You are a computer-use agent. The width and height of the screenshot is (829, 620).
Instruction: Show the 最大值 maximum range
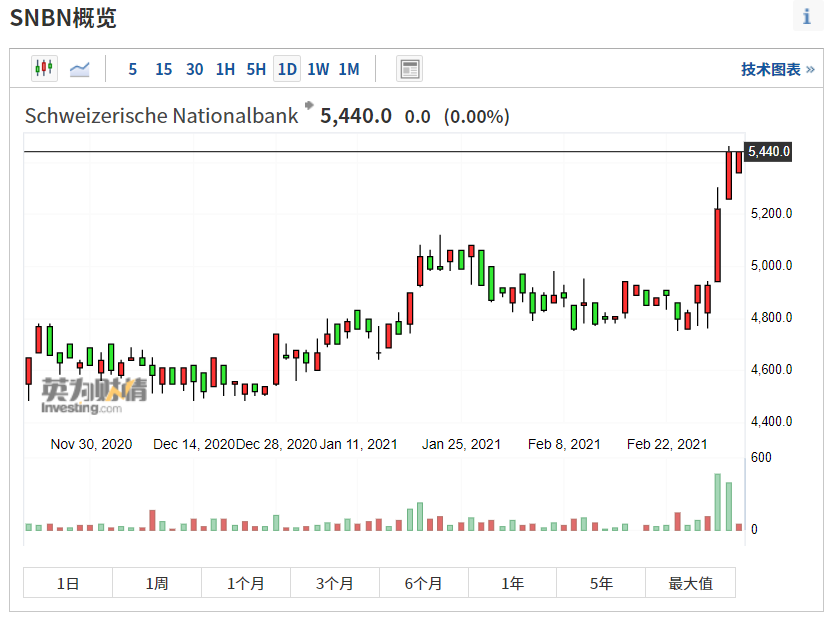pyautogui.click(x=691, y=583)
